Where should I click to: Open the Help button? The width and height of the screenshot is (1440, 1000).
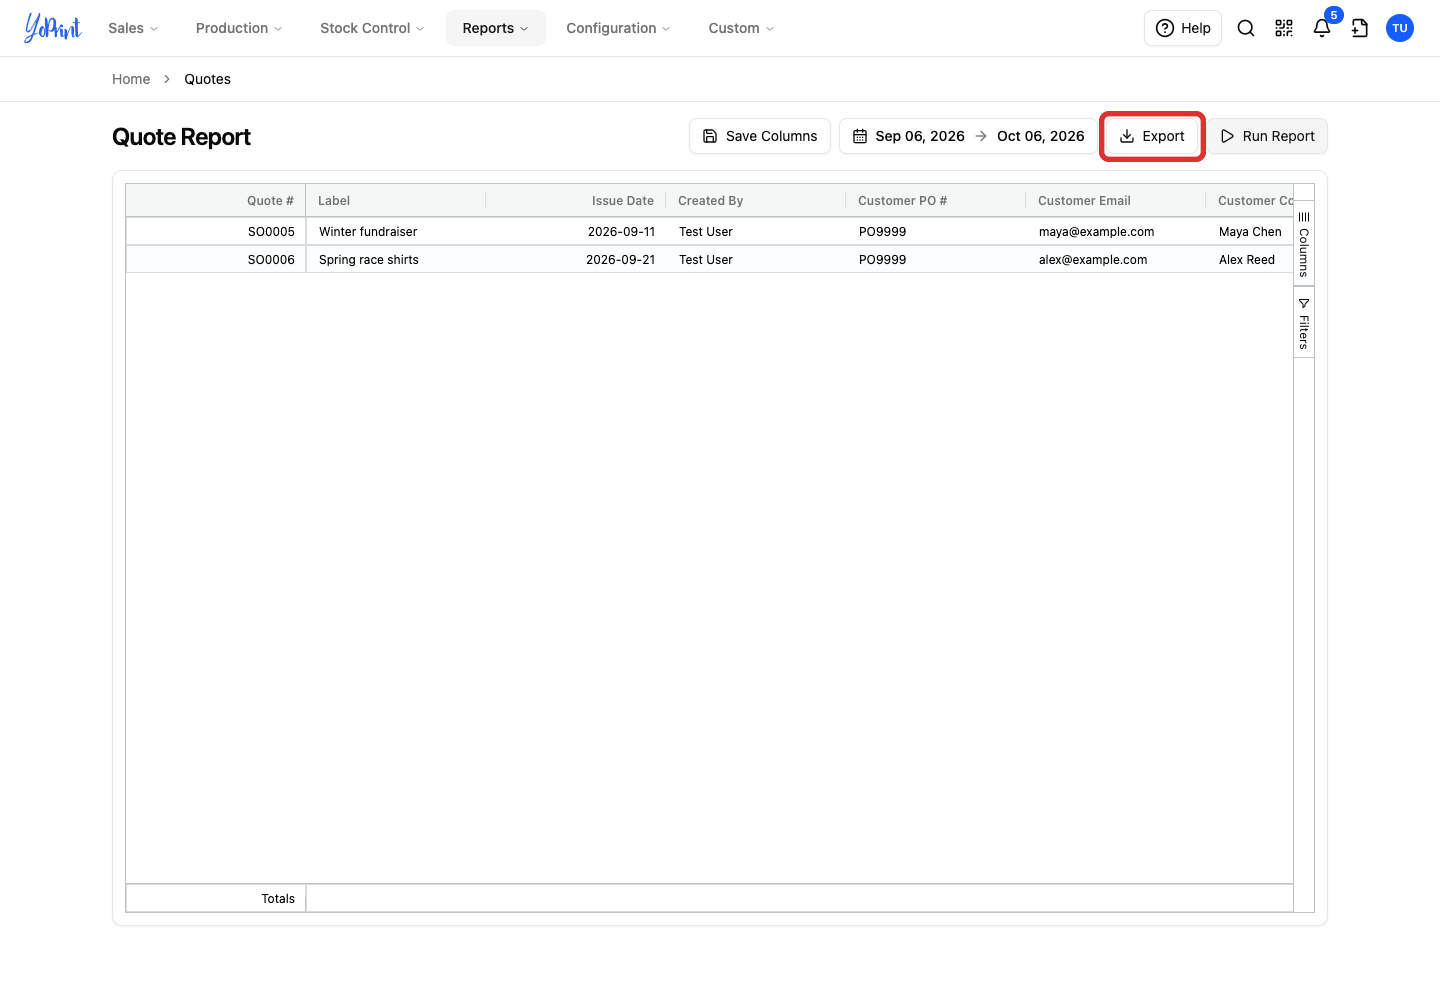pyautogui.click(x=1183, y=28)
